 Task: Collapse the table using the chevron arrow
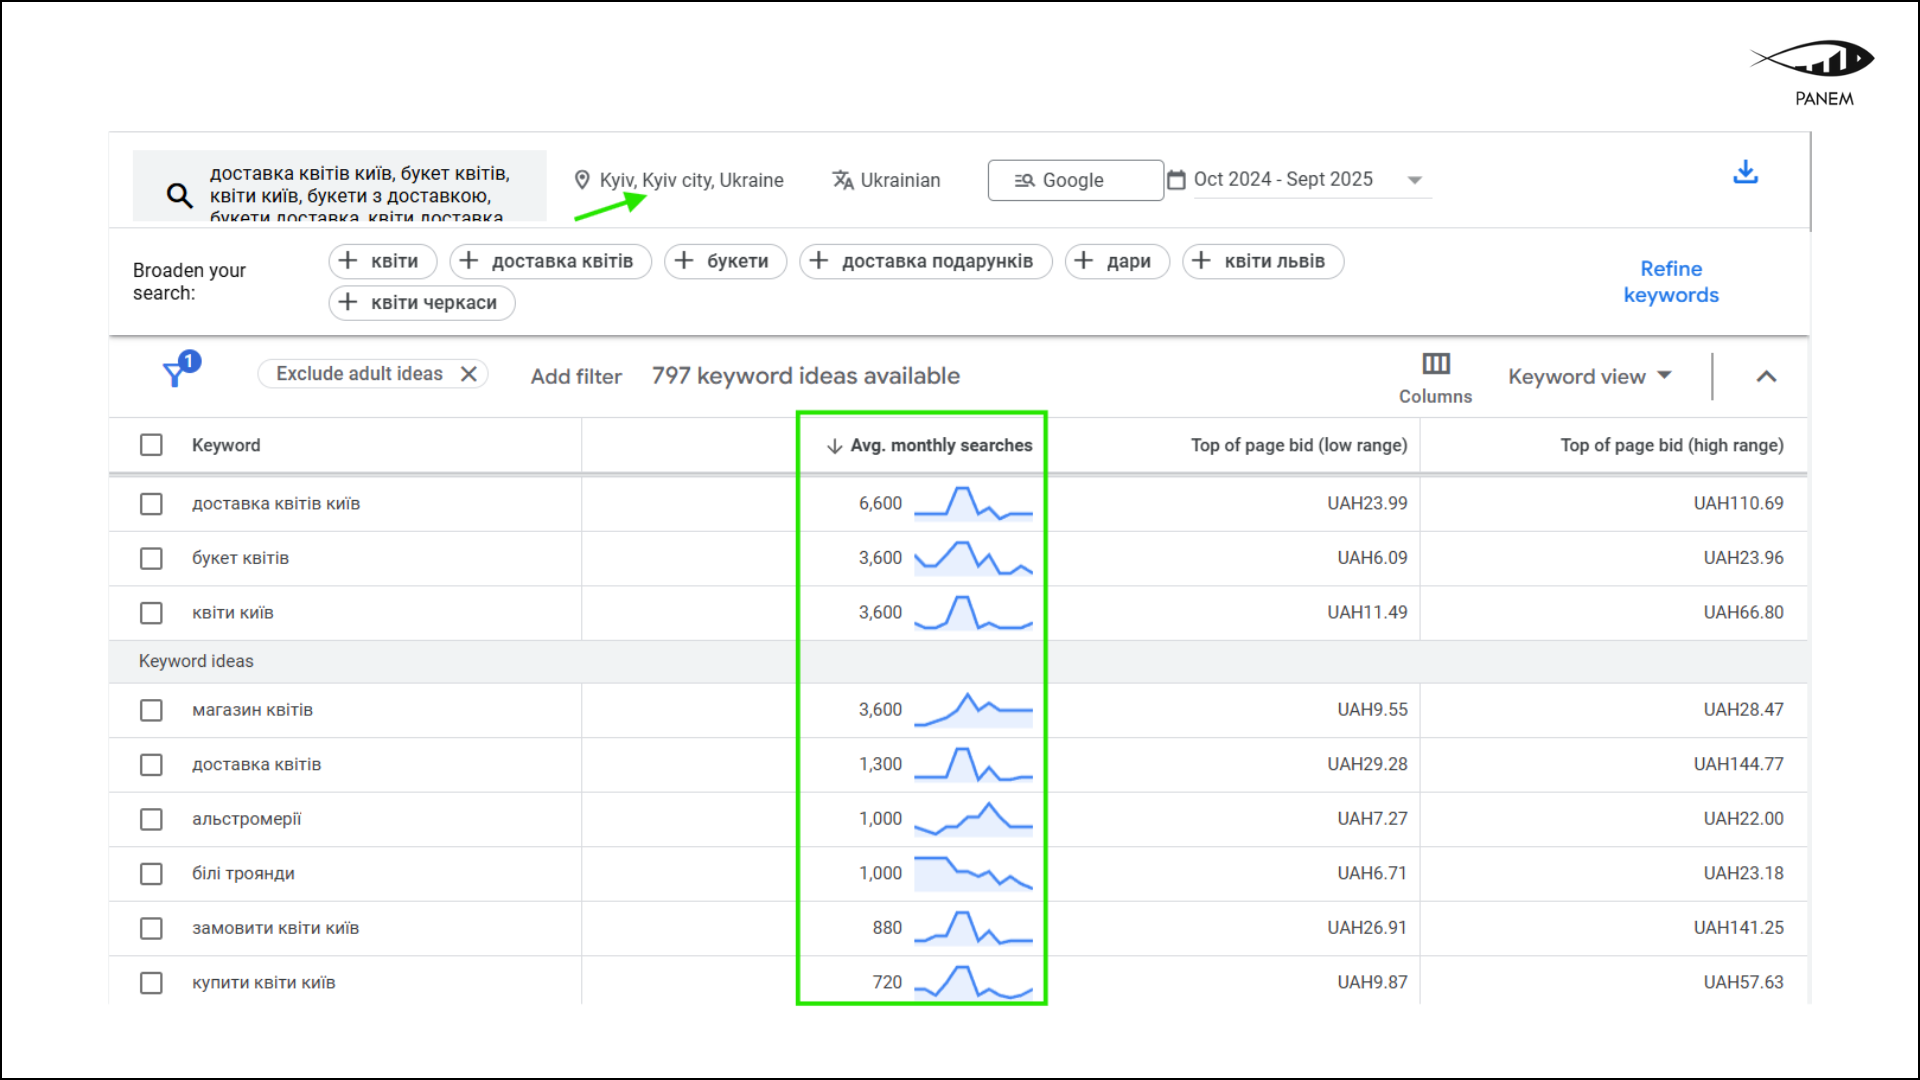point(1767,377)
